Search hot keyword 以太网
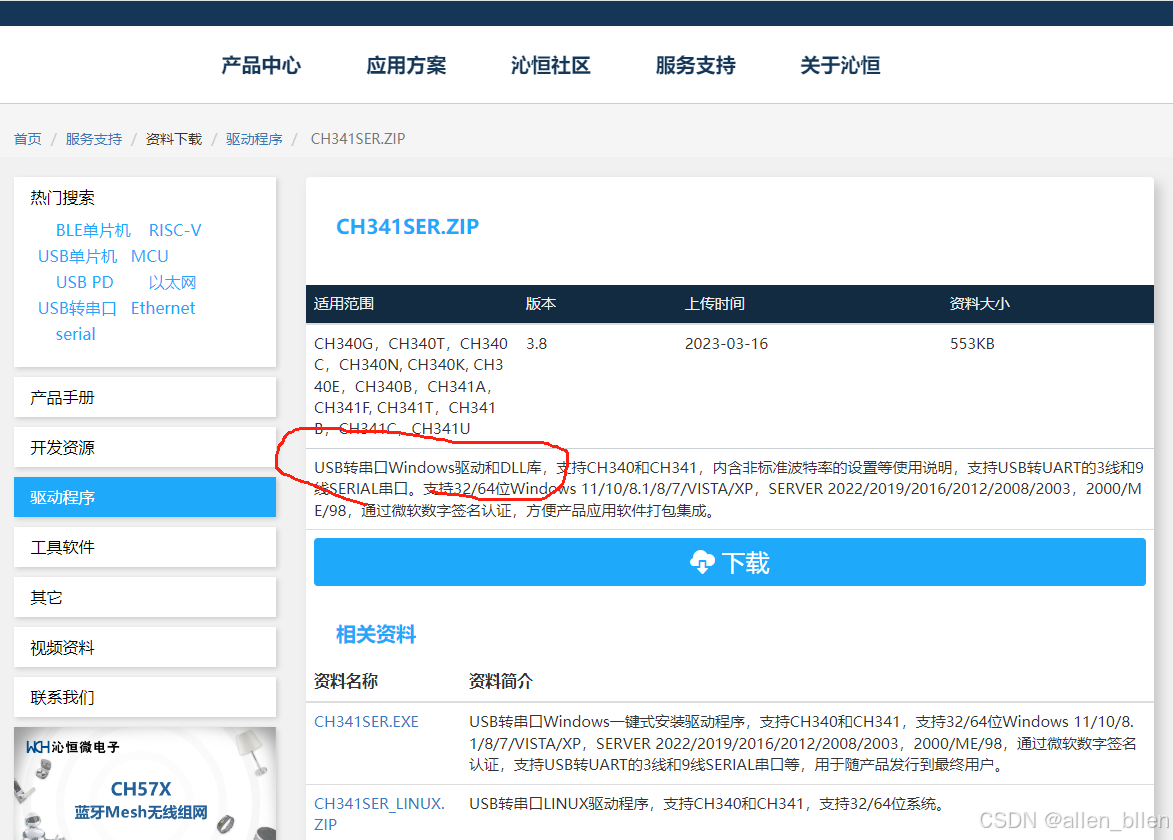Image resolution: width=1173 pixels, height=840 pixels. [x=172, y=283]
